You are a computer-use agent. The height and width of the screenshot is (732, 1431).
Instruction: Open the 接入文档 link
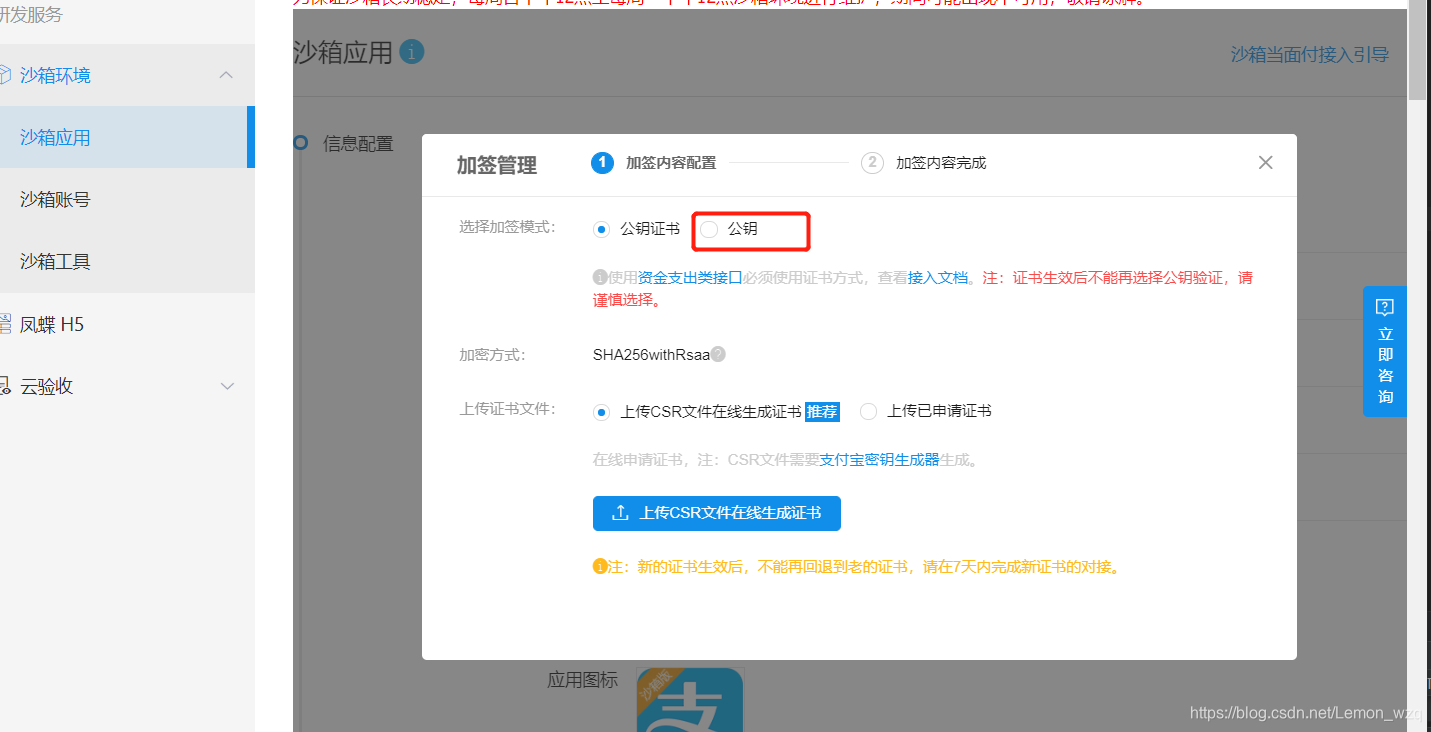click(938, 278)
